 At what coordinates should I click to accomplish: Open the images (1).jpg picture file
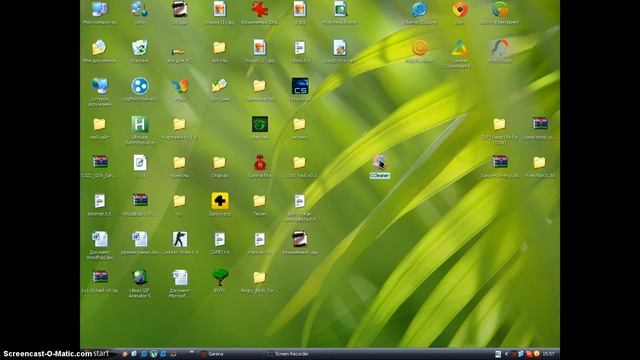220,9
